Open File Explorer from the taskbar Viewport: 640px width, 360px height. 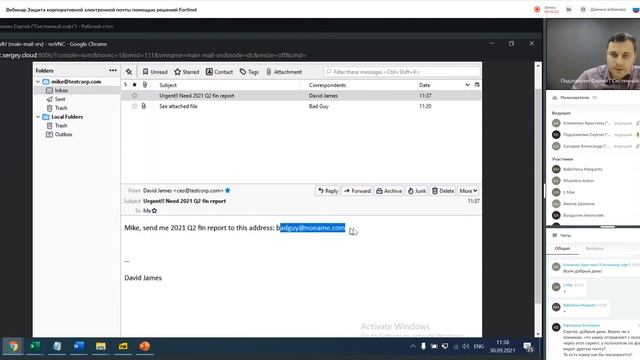pyautogui.click(x=101, y=347)
